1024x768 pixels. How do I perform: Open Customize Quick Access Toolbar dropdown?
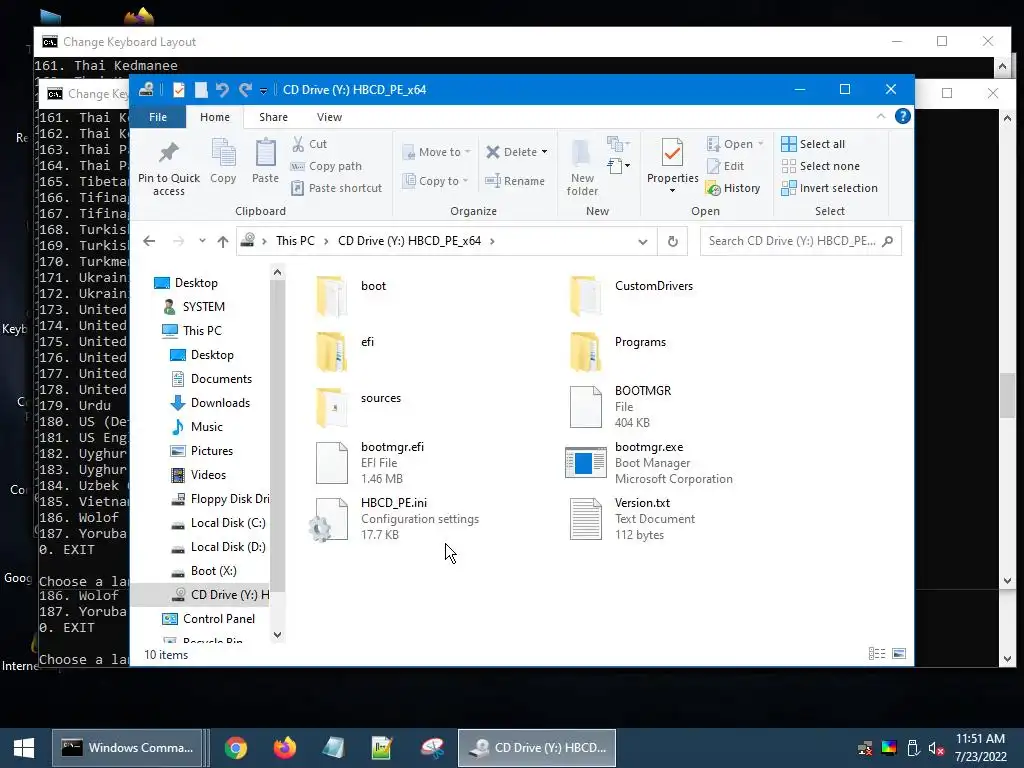coord(263,90)
